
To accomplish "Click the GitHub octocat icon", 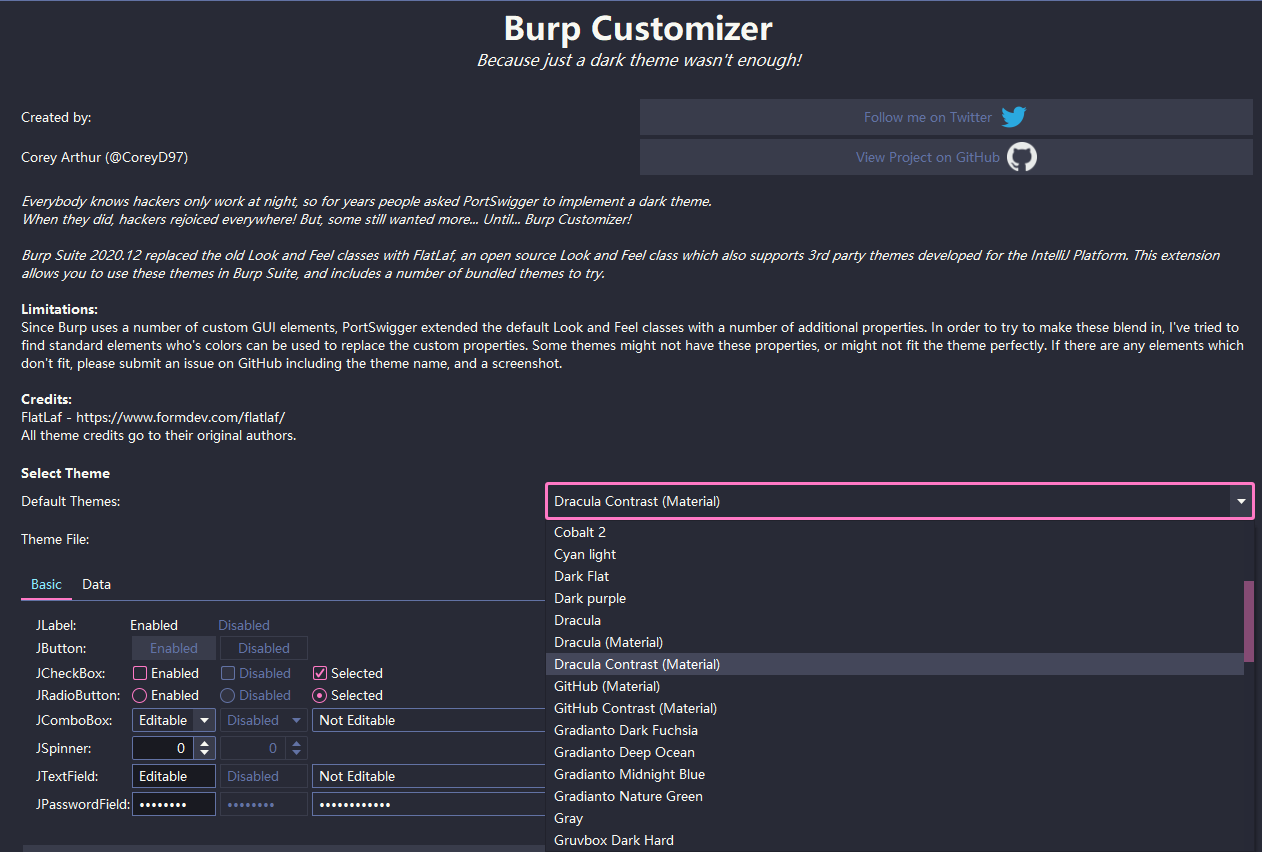I will (1021, 156).
